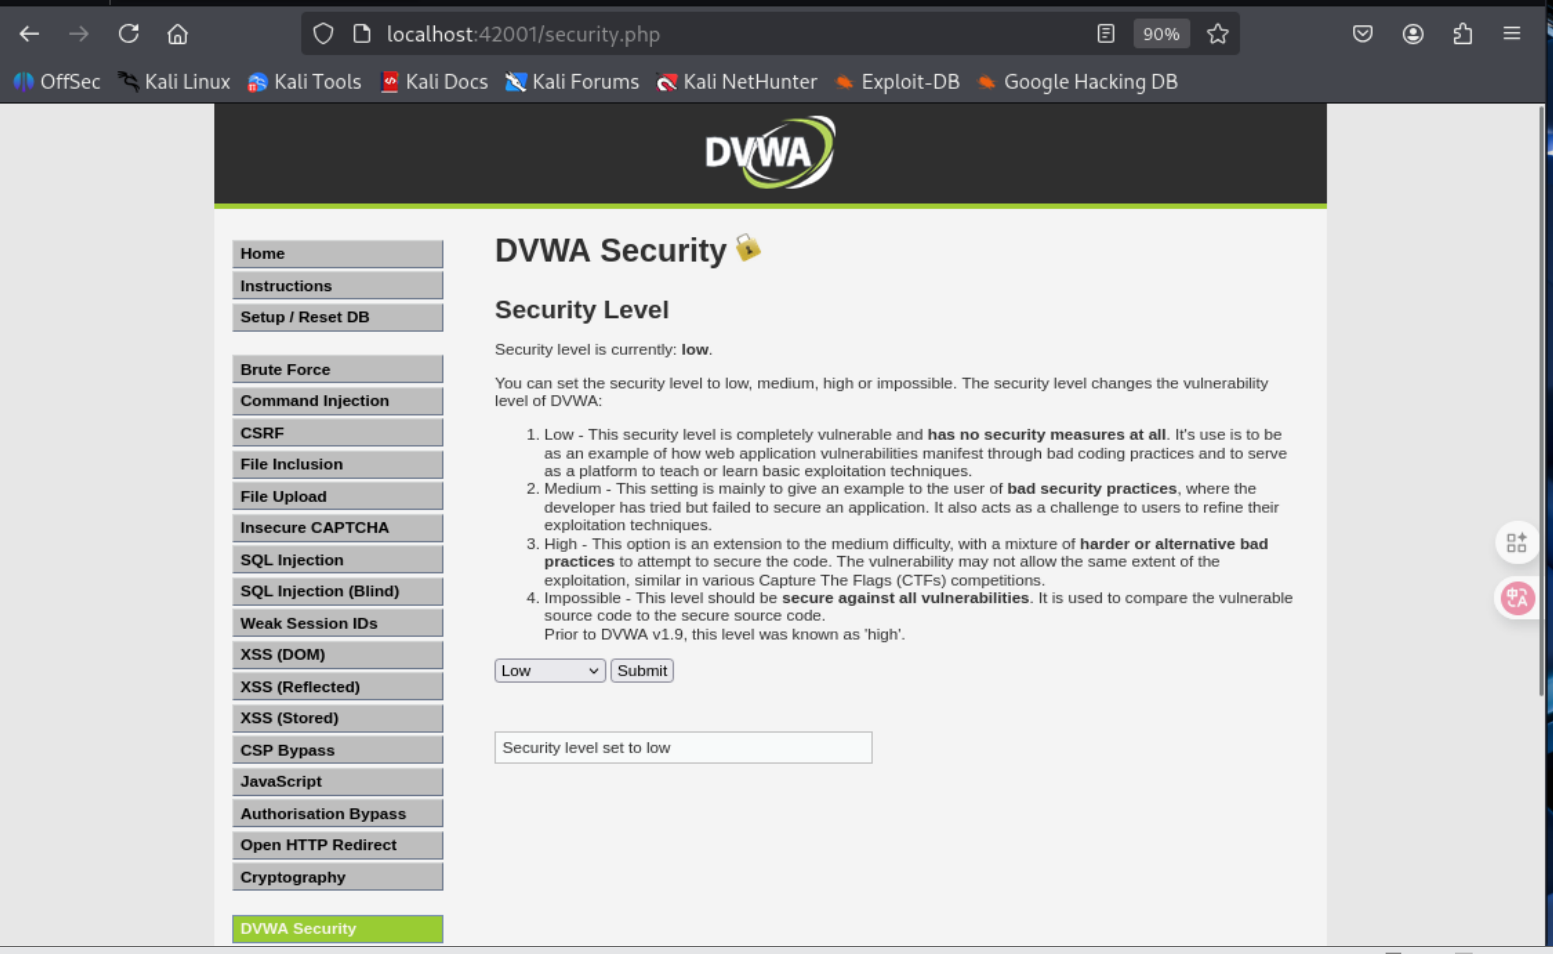This screenshot has height=954, width=1553.
Task: Open the tracking protection shield icon
Action: point(323,34)
